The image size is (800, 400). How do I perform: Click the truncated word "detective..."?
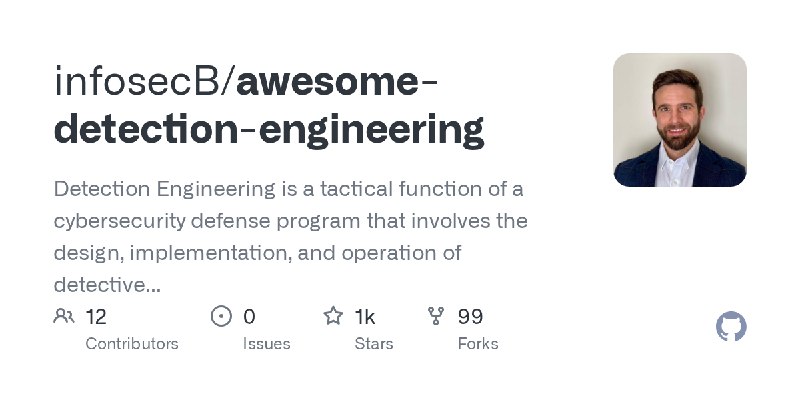[107, 285]
